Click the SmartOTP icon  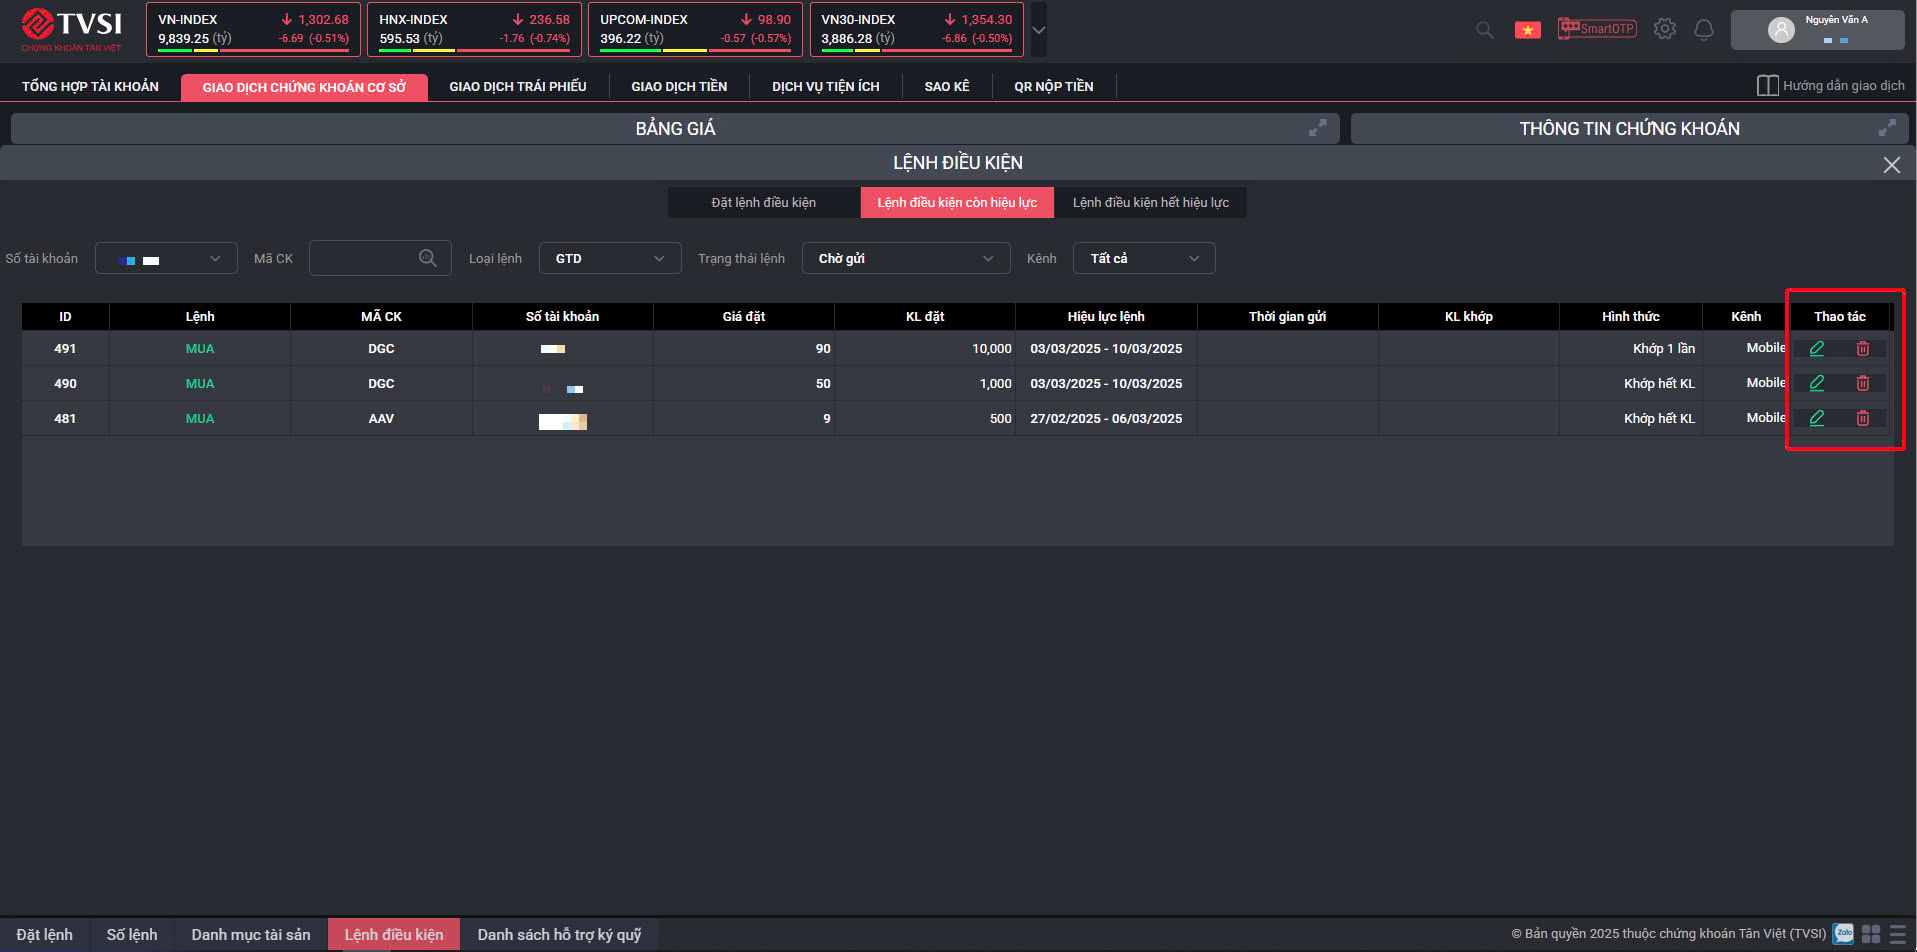tap(1596, 29)
